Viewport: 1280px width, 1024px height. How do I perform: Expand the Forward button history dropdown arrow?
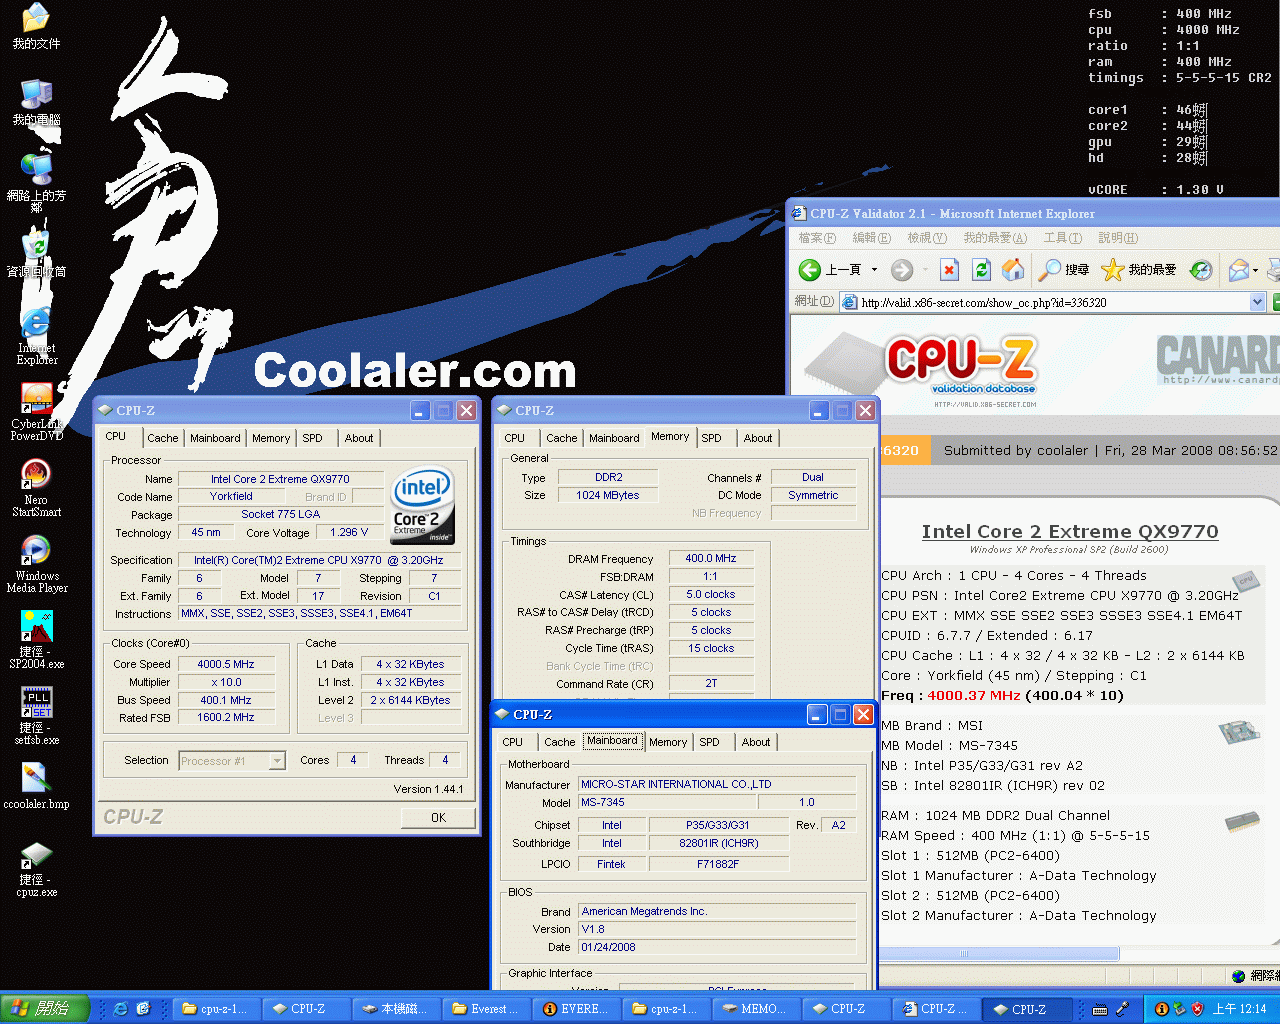click(x=924, y=269)
